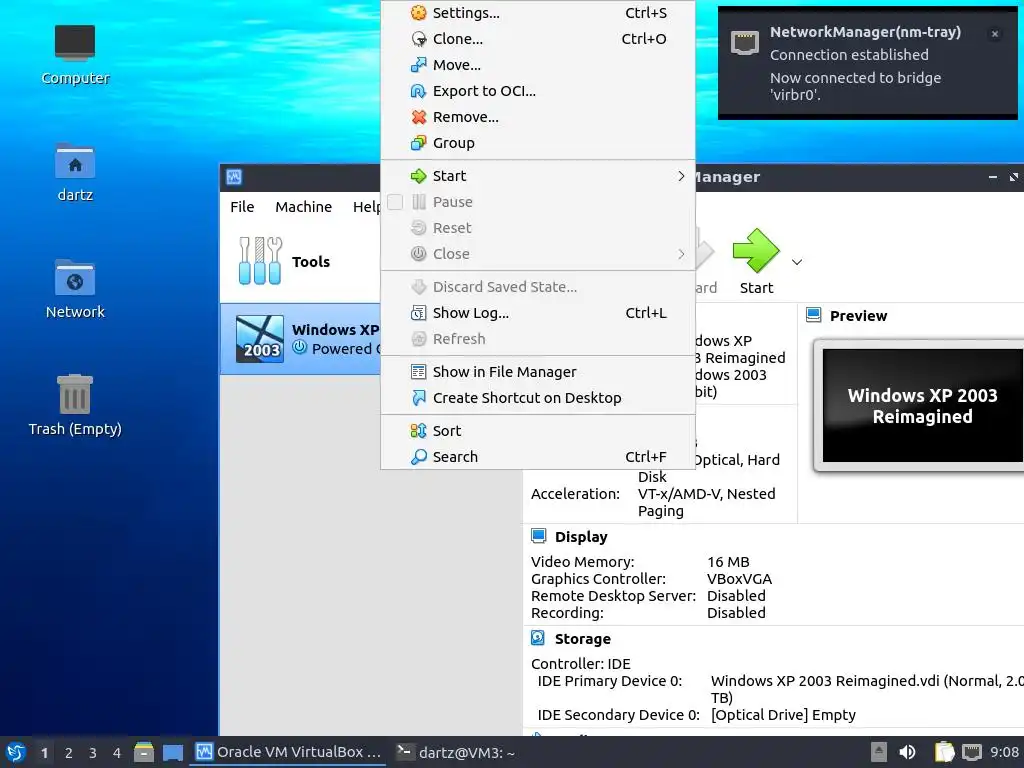1024x768 pixels.
Task: Click the Sort icon in menu
Action: coord(419,431)
